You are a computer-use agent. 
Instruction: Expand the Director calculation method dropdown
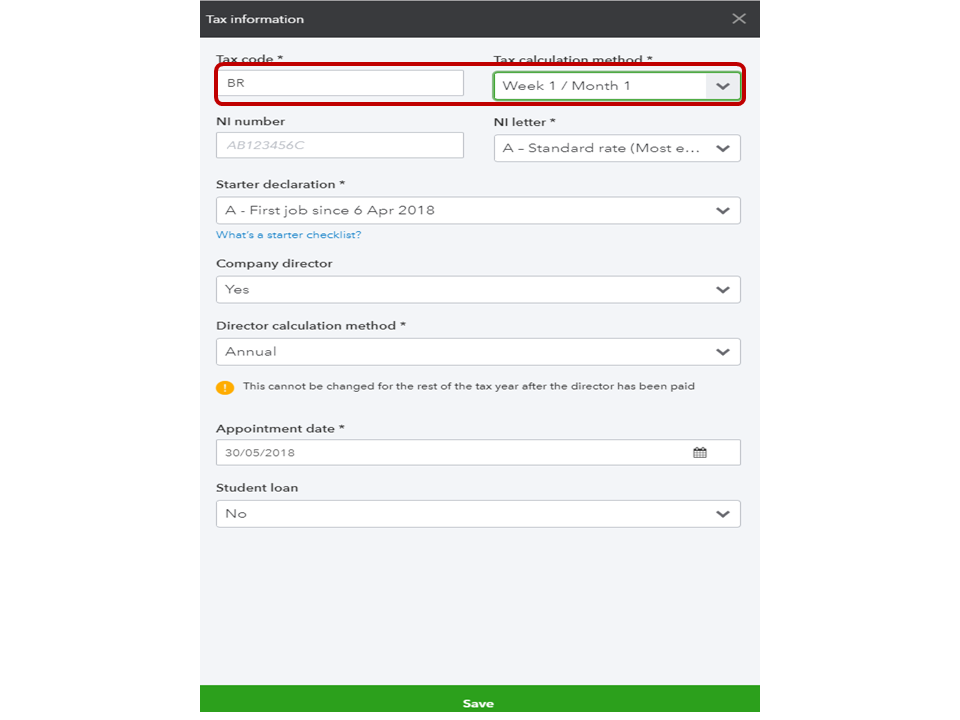[x=478, y=352]
